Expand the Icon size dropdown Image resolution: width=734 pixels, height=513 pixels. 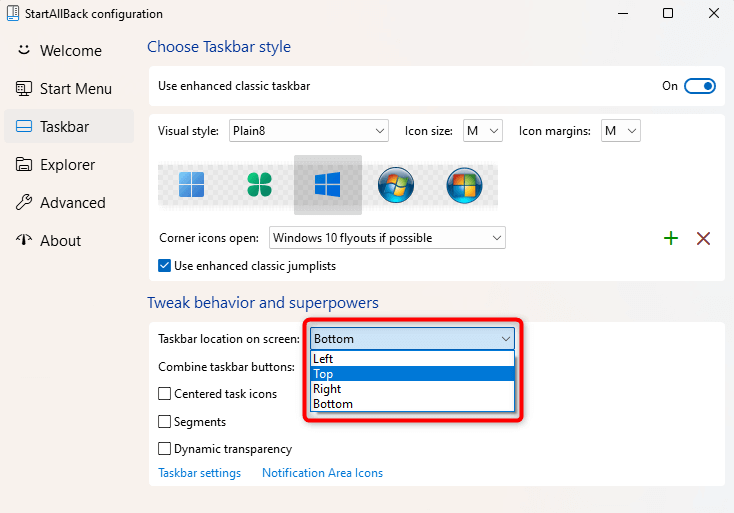483,131
